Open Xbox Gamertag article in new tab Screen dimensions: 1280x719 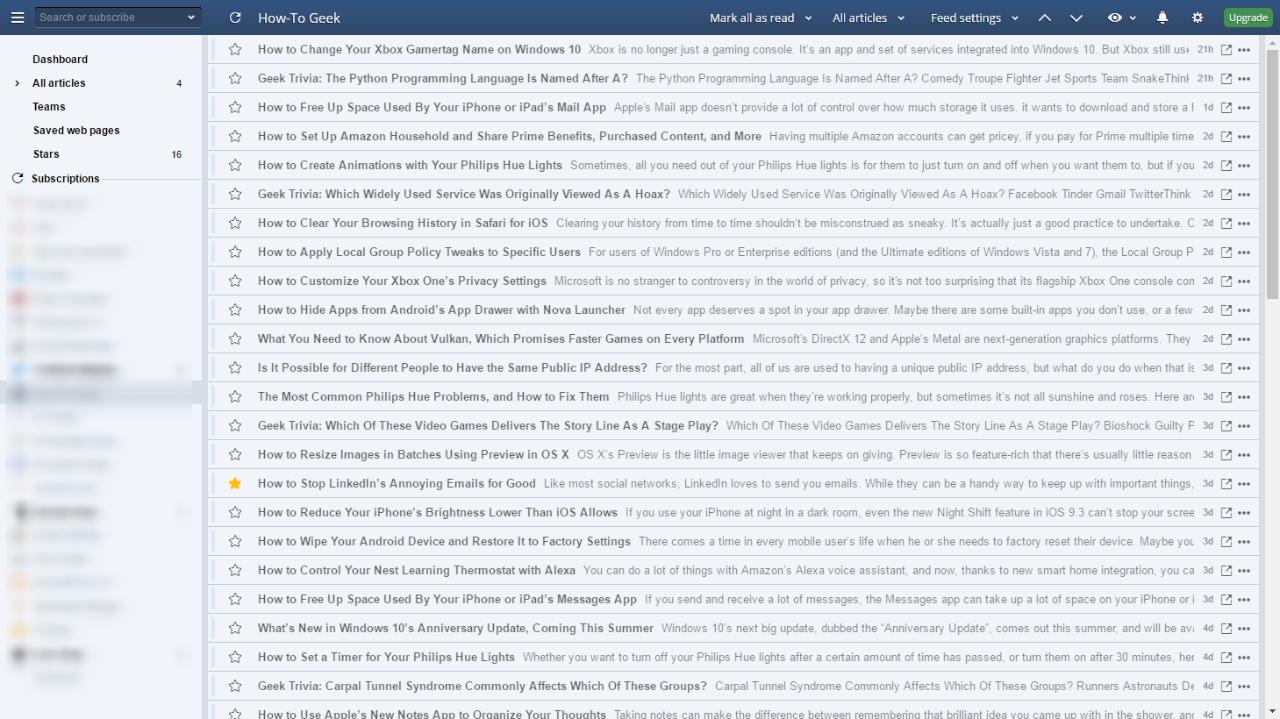(x=1227, y=49)
